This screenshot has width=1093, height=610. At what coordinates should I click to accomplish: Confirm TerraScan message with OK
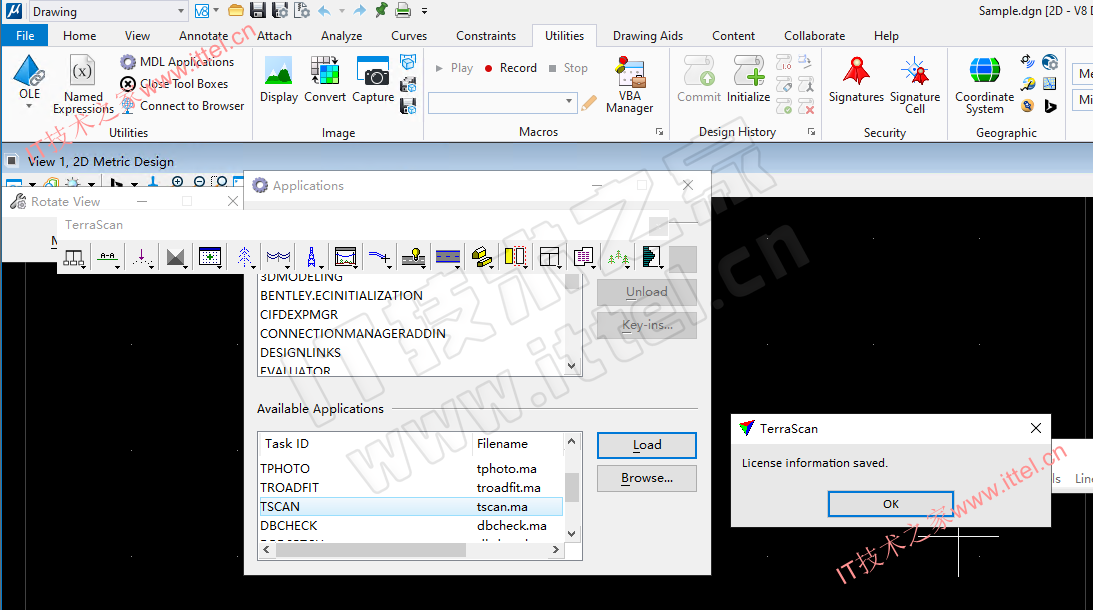pos(890,503)
